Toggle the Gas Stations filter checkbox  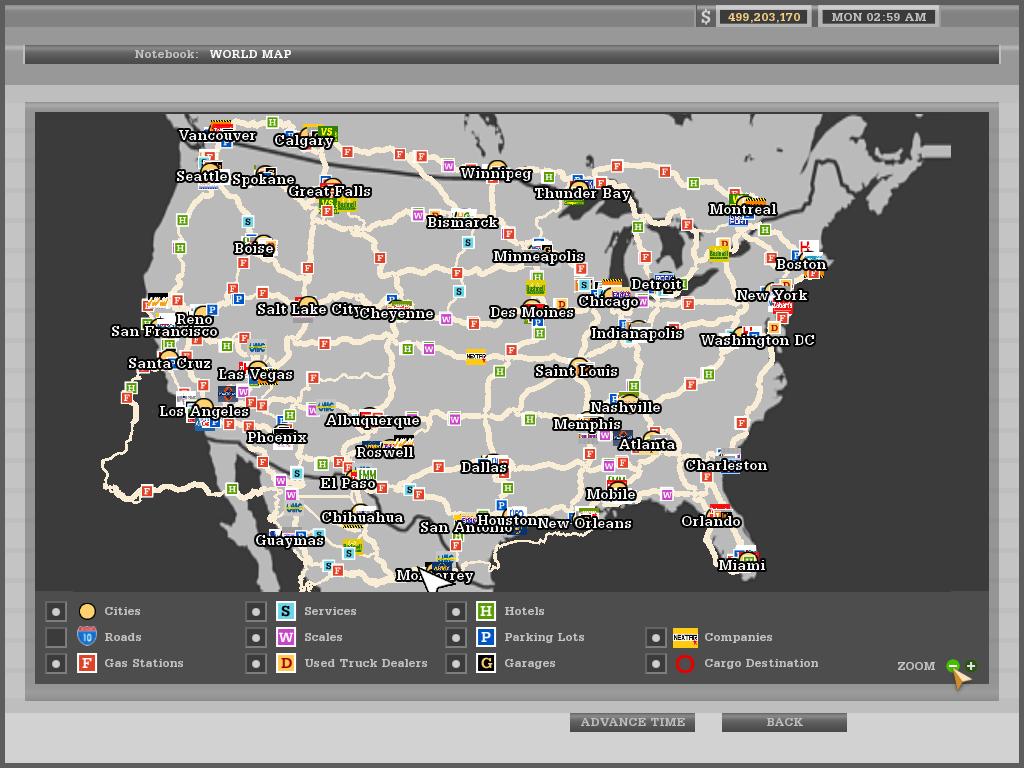[x=56, y=663]
